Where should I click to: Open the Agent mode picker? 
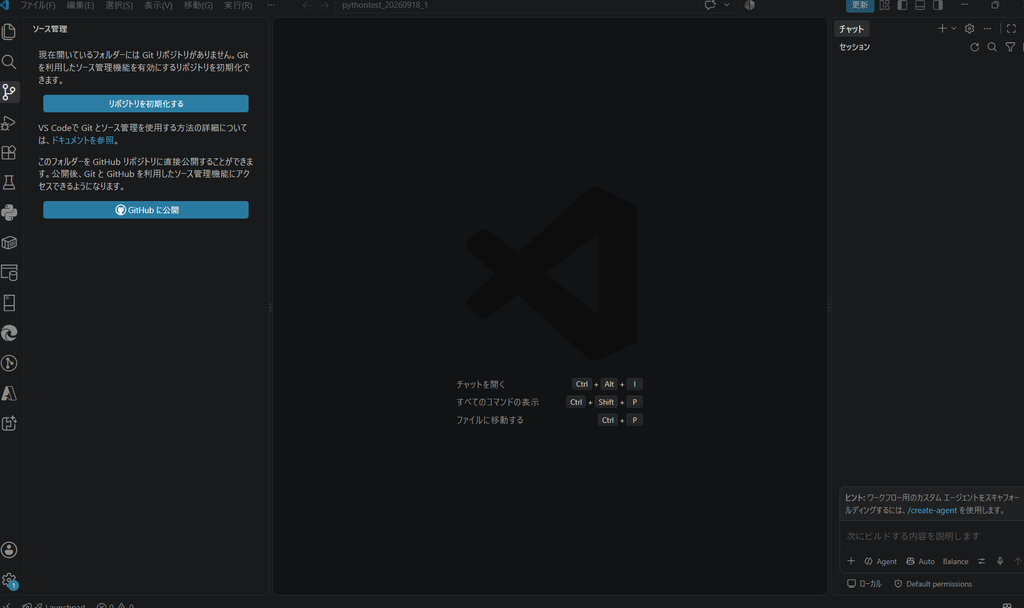(x=880, y=561)
